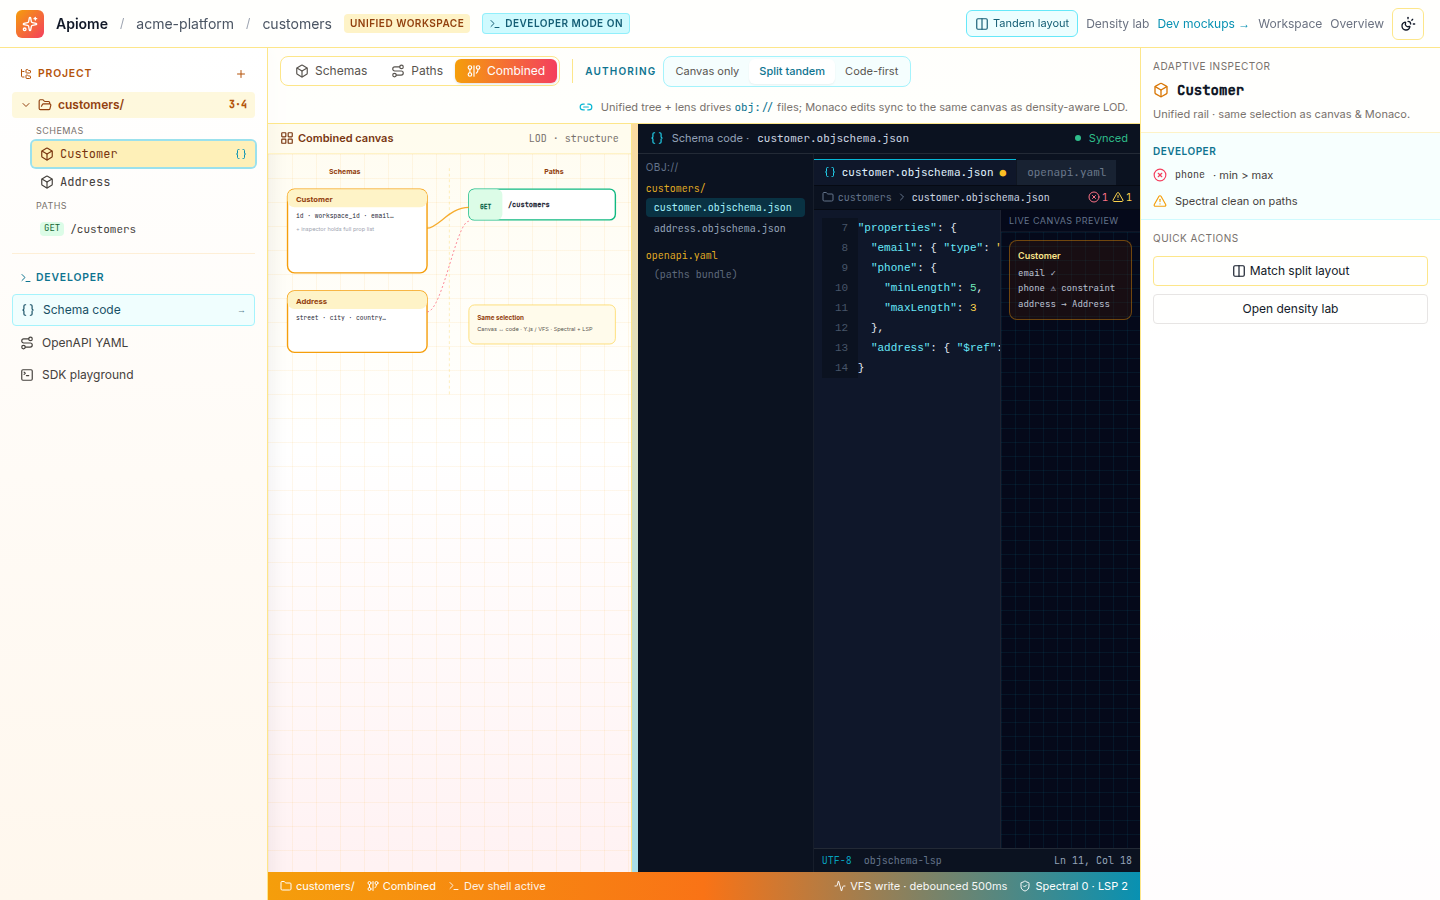Viewport: 1440px width, 900px height.
Task: Switch to the customer.objschema.json editor tab
Action: coord(915,173)
